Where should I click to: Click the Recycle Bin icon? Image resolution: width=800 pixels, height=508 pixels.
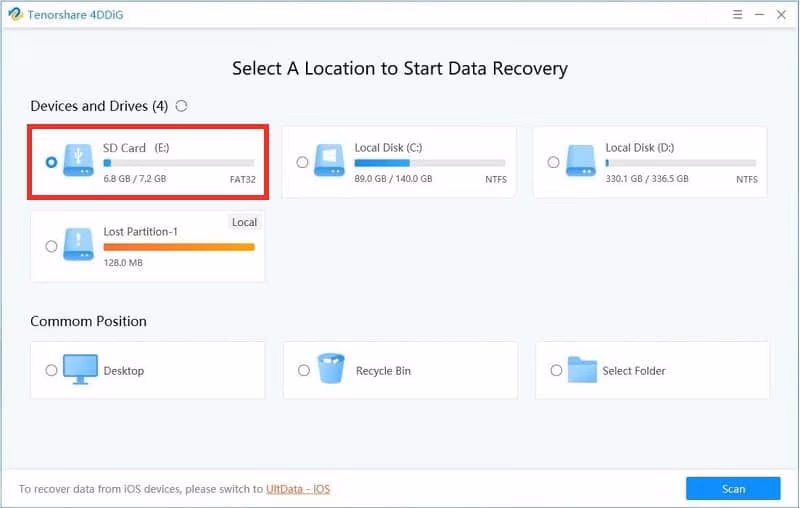(x=332, y=370)
